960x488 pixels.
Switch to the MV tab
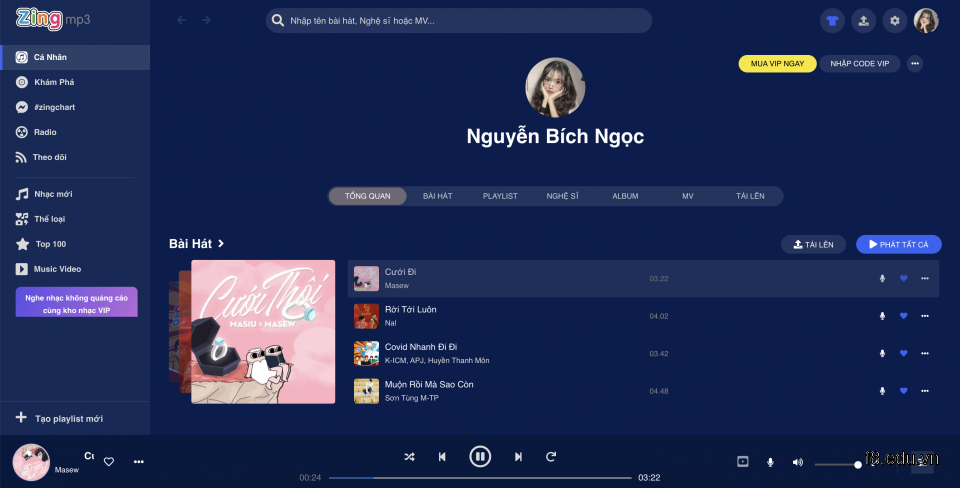(688, 196)
